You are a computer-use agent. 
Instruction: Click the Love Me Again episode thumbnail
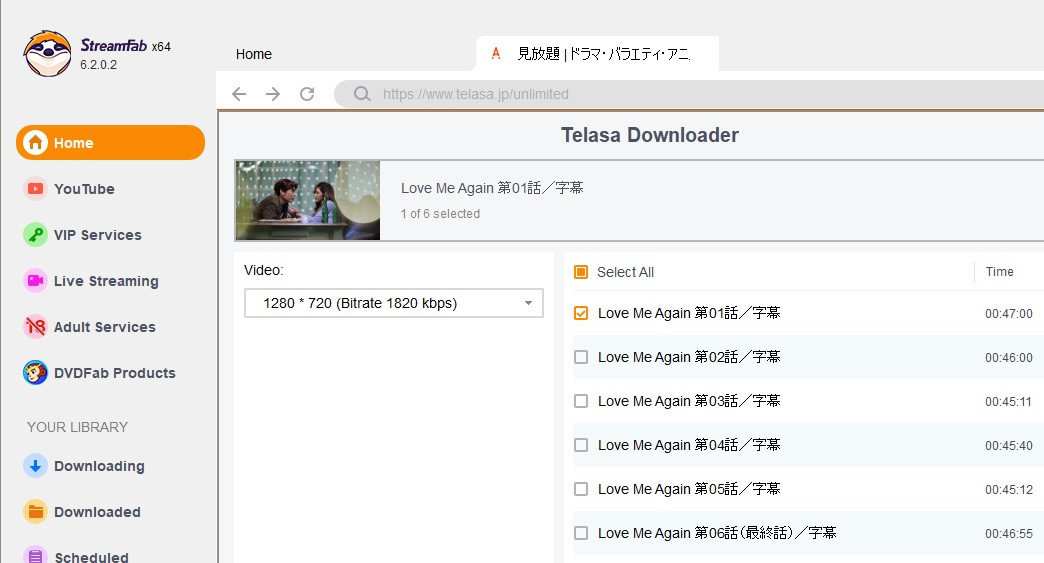click(x=308, y=200)
